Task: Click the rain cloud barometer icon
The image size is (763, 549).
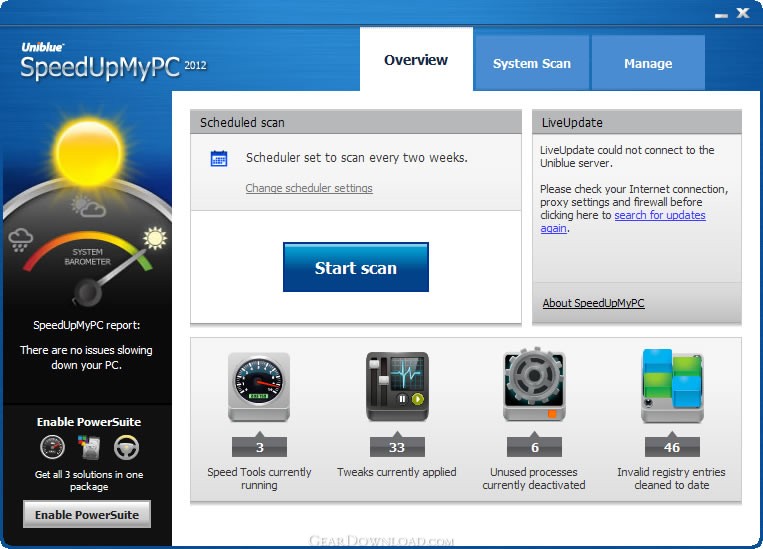Action: point(20,240)
